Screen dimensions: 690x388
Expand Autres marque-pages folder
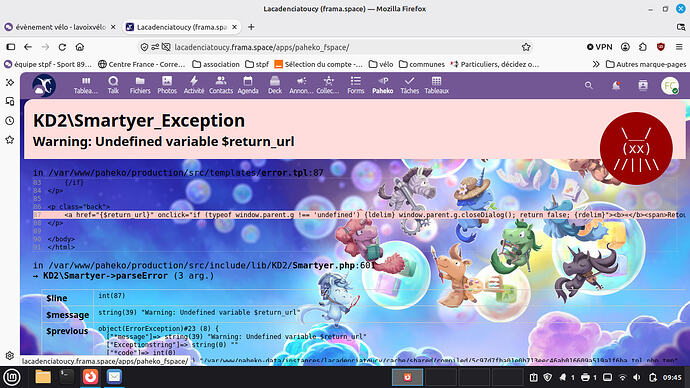click(x=646, y=64)
